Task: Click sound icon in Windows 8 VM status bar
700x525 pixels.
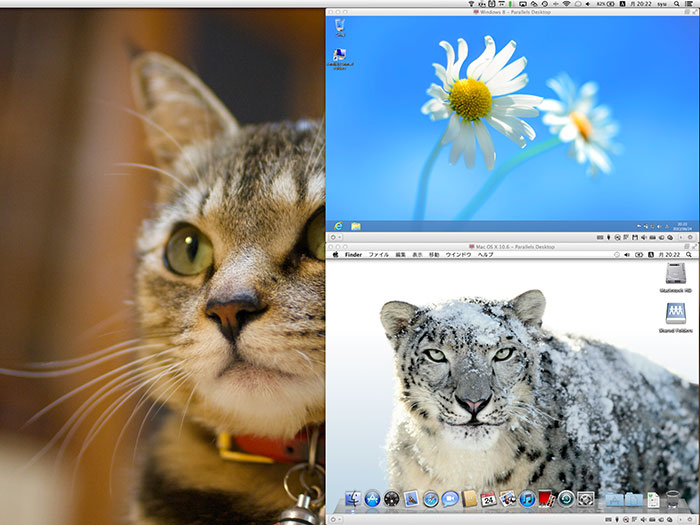Action: pyautogui.click(x=644, y=238)
